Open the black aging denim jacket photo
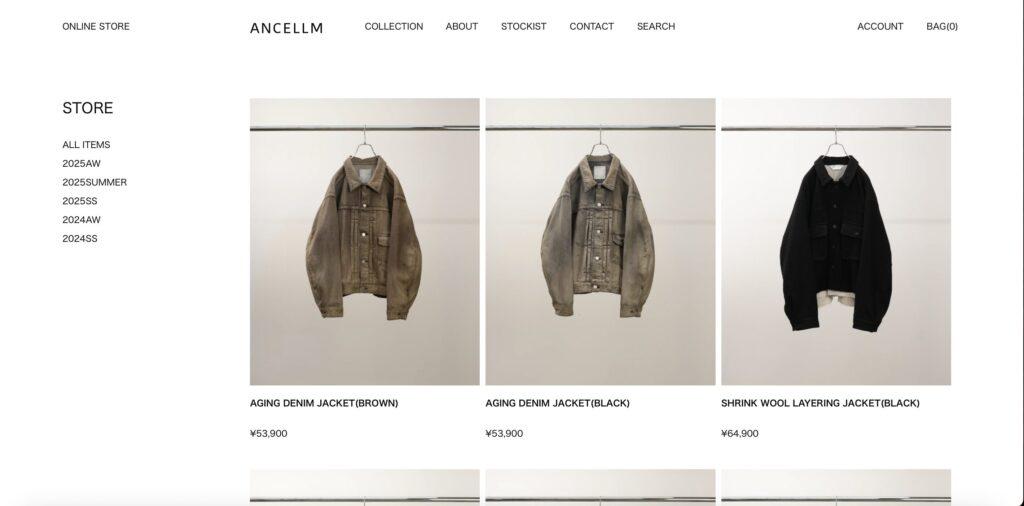This screenshot has width=1024, height=506. pos(600,242)
